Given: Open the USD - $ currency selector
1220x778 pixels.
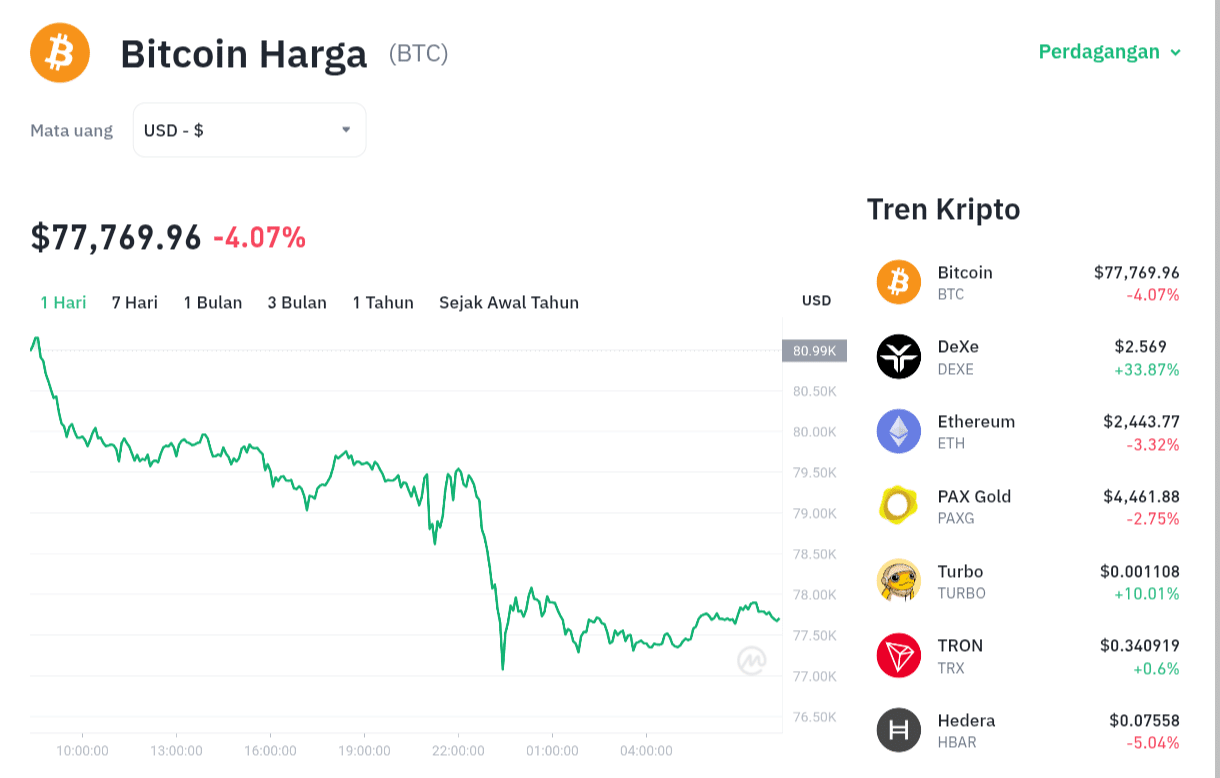Looking at the screenshot, I should click(x=249, y=130).
